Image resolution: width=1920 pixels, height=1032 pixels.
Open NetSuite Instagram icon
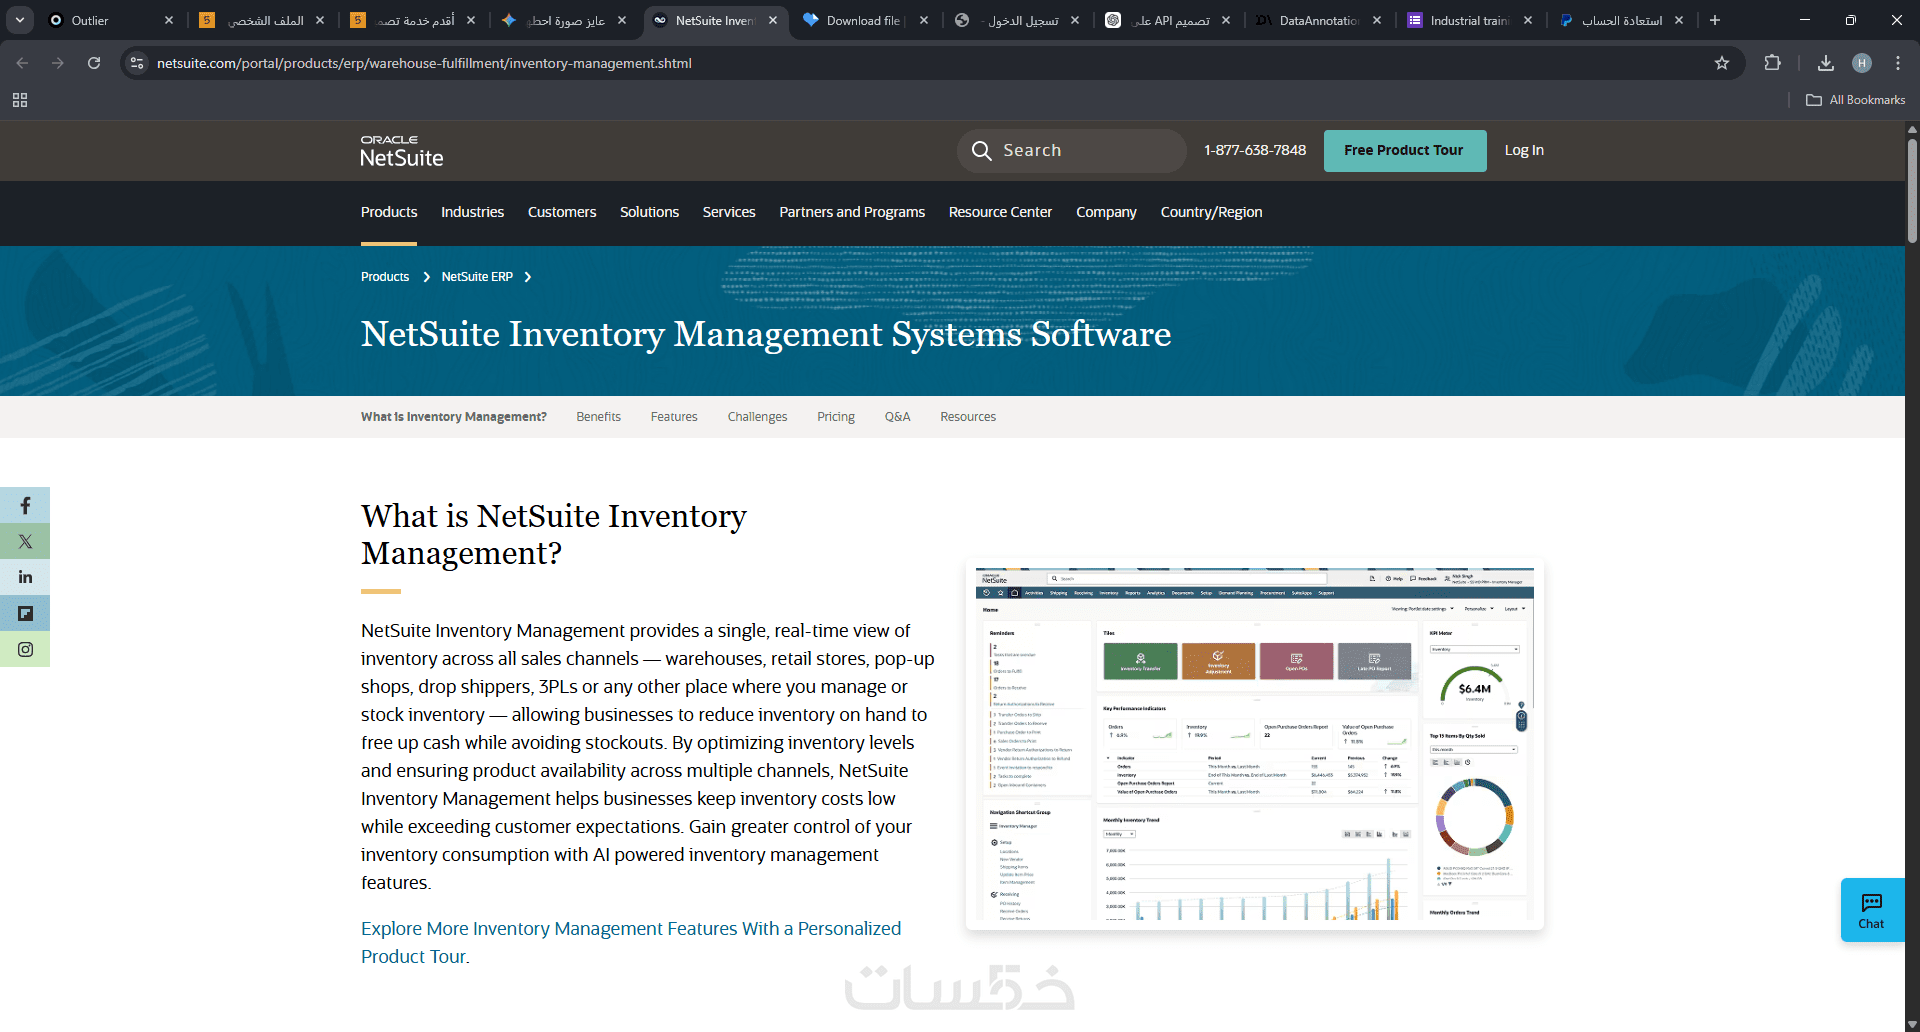pos(25,650)
